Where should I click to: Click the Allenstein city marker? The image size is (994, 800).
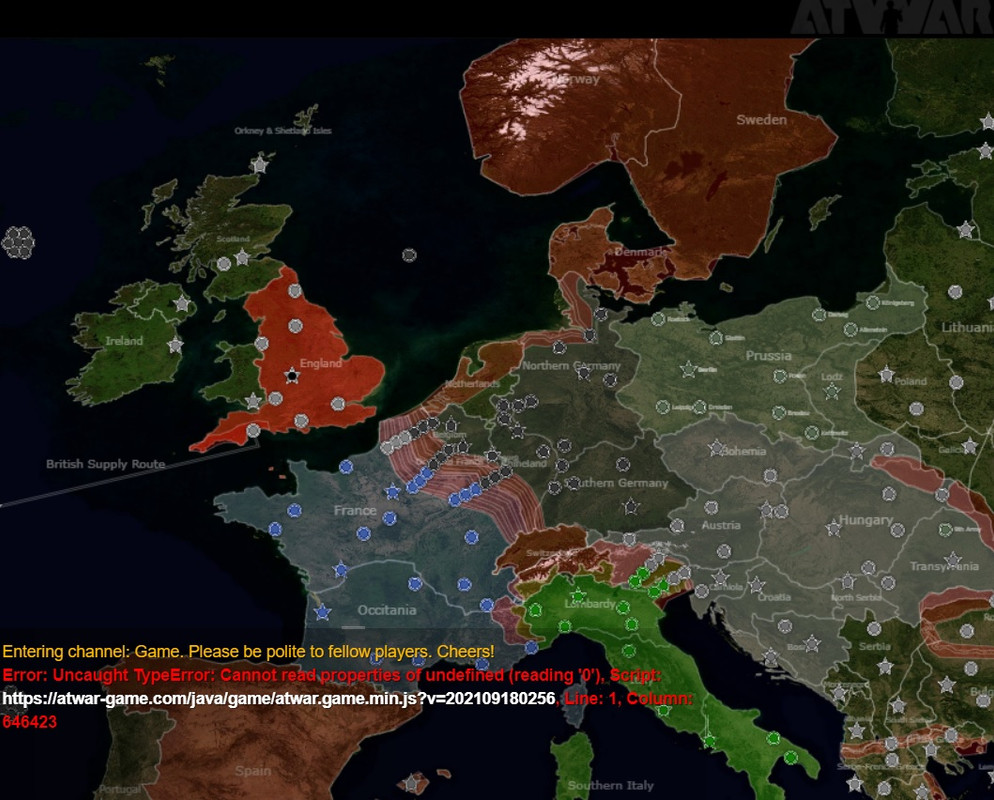pos(850,330)
